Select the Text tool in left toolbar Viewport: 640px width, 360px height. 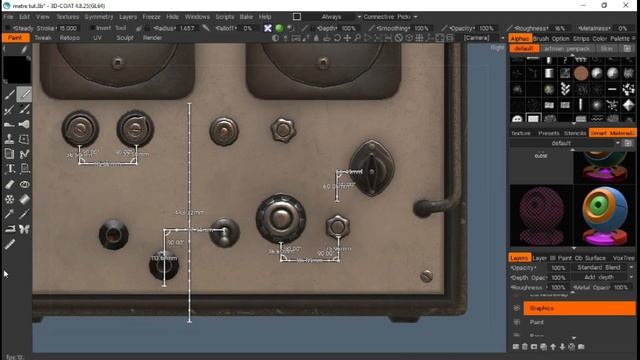9,169
